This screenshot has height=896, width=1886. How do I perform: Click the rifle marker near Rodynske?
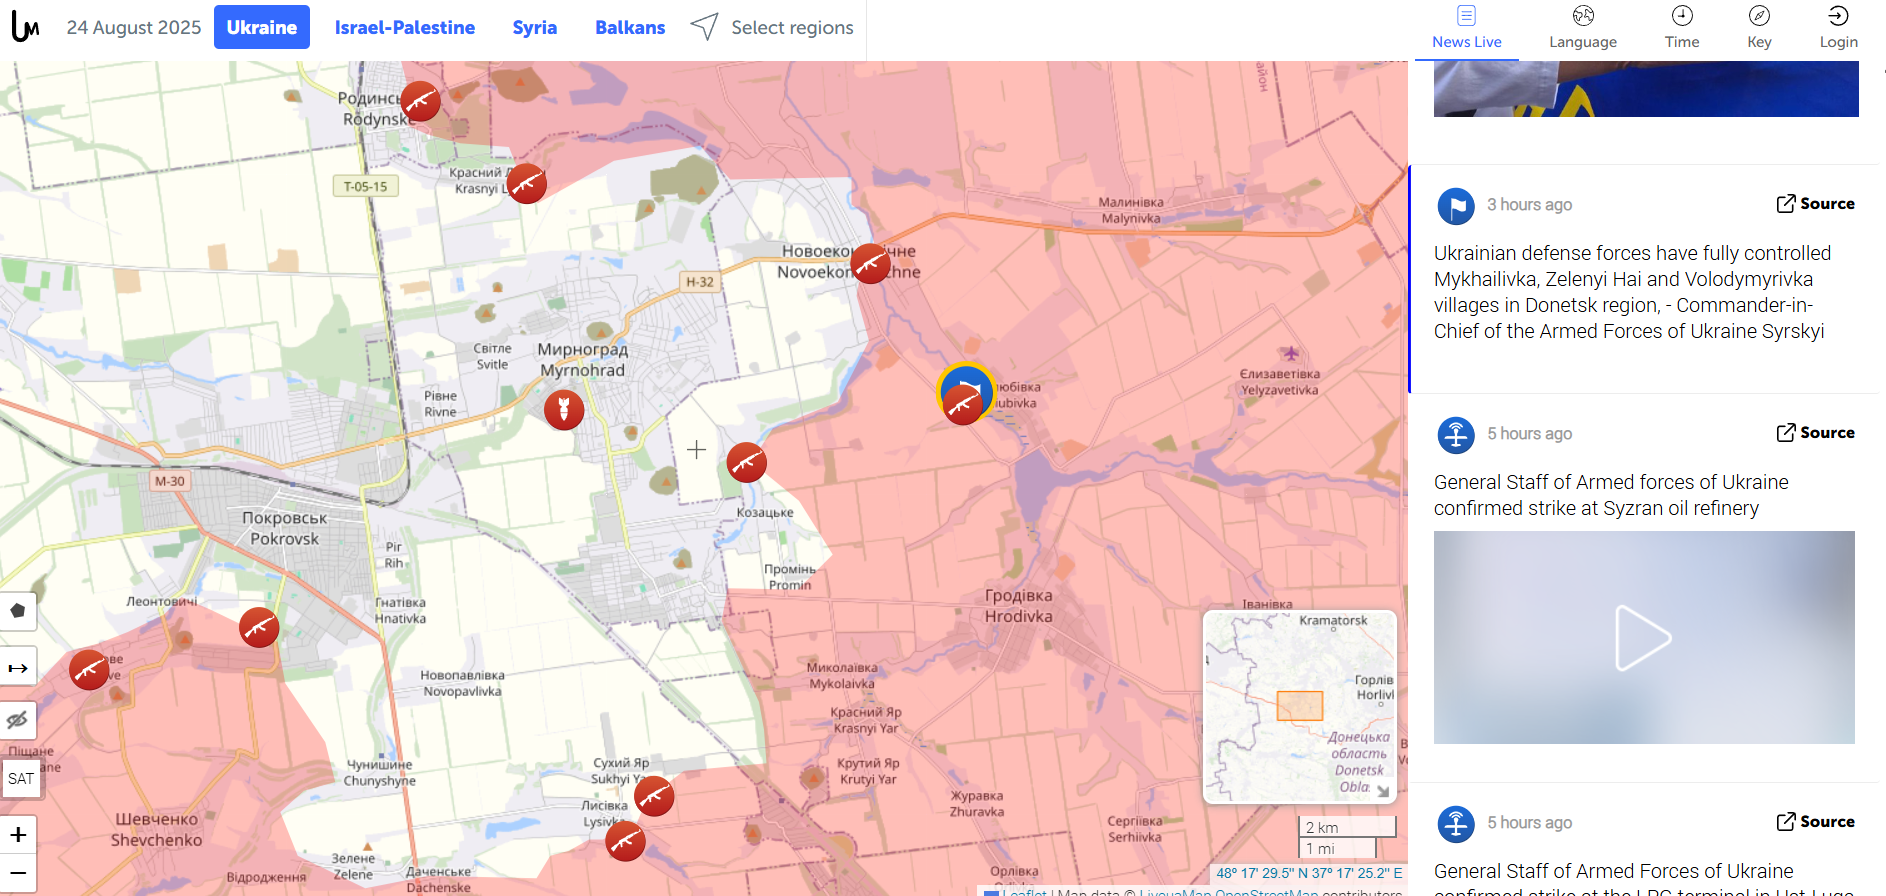click(x=420, y=101)
